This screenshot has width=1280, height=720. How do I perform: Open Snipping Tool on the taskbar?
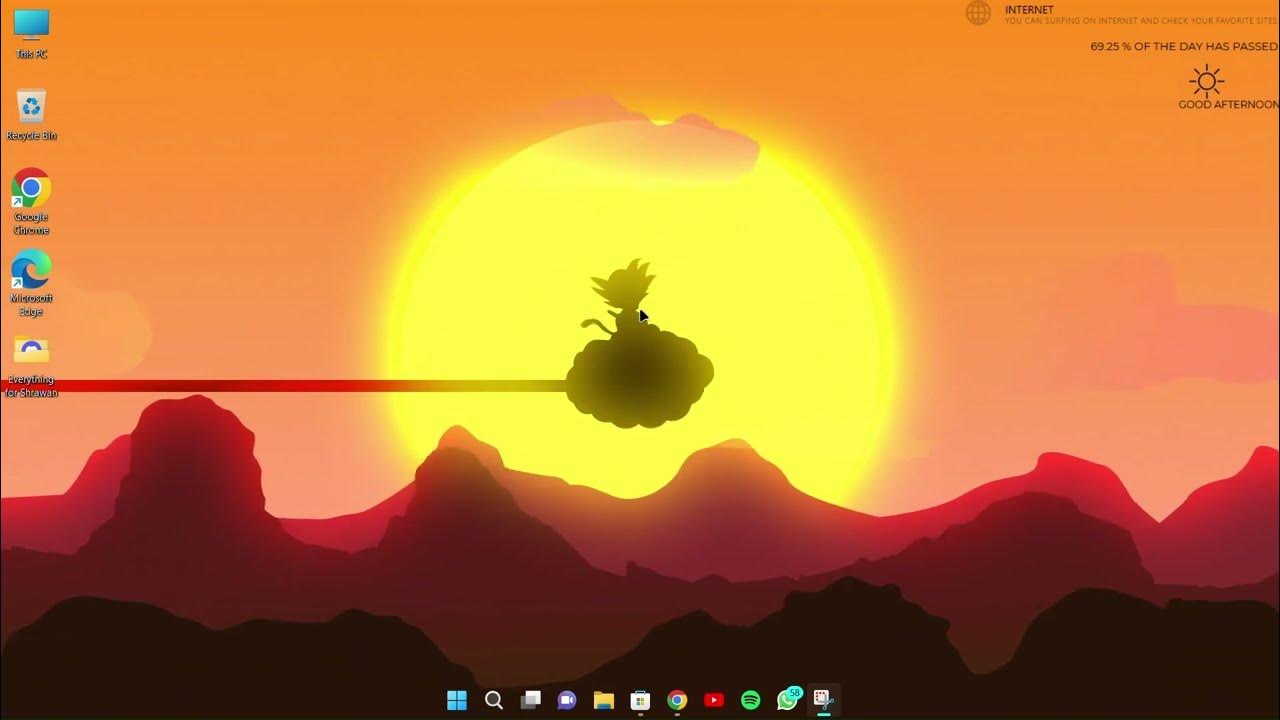point(824,700)
